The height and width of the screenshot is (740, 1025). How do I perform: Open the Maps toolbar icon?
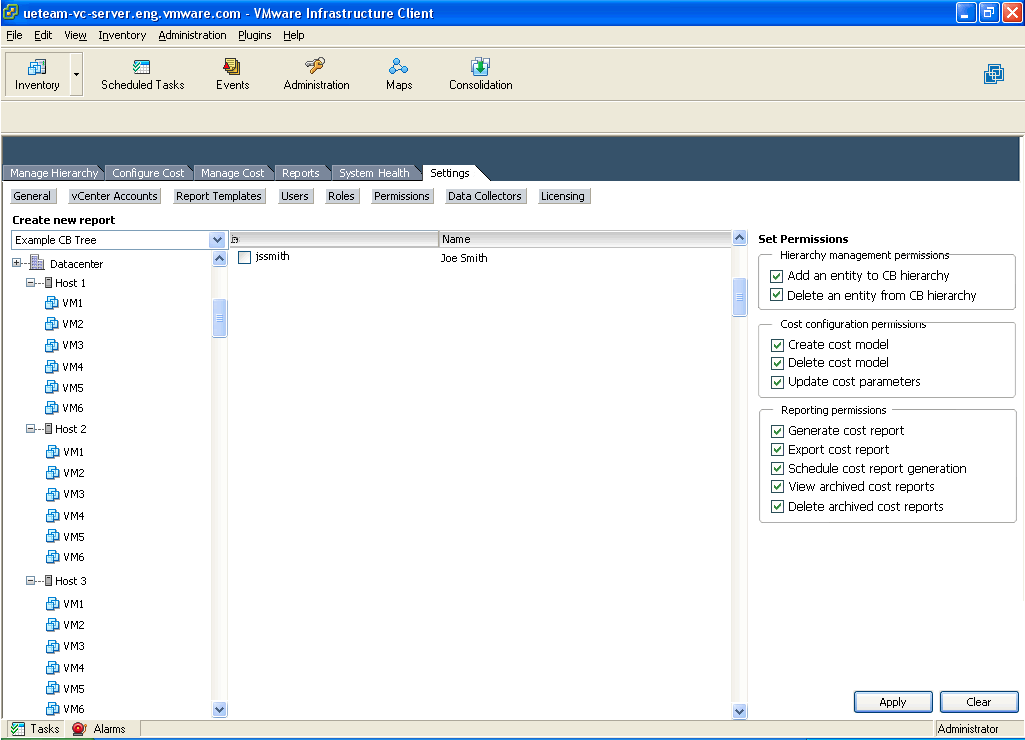(x=399, y=67)
